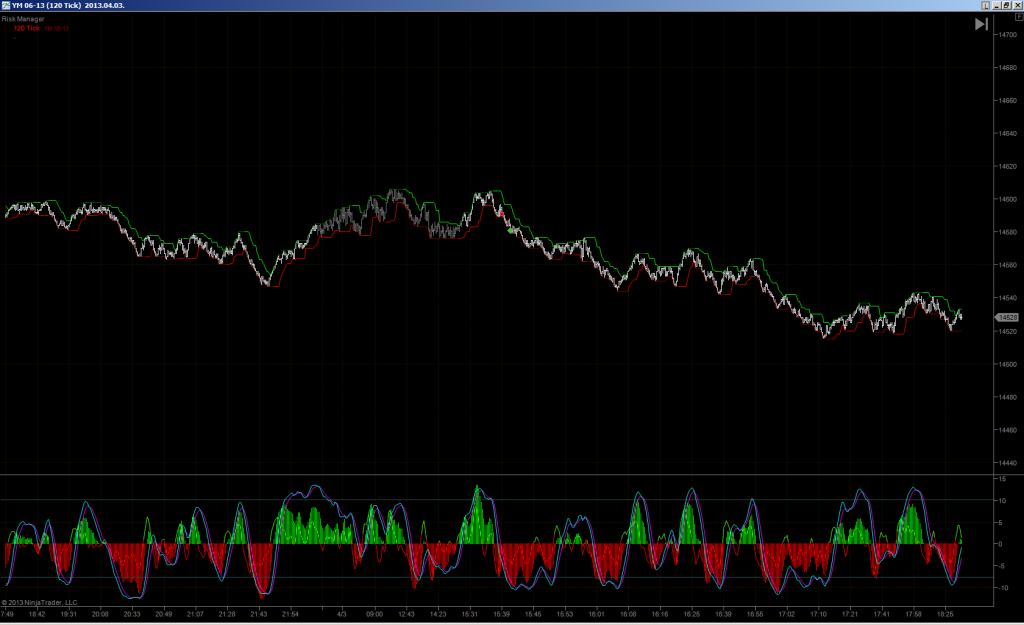Select the Risk Manager label
The height and width of the screenshot is (625, 1024).
pyautogui.click(x=23, y=19)
